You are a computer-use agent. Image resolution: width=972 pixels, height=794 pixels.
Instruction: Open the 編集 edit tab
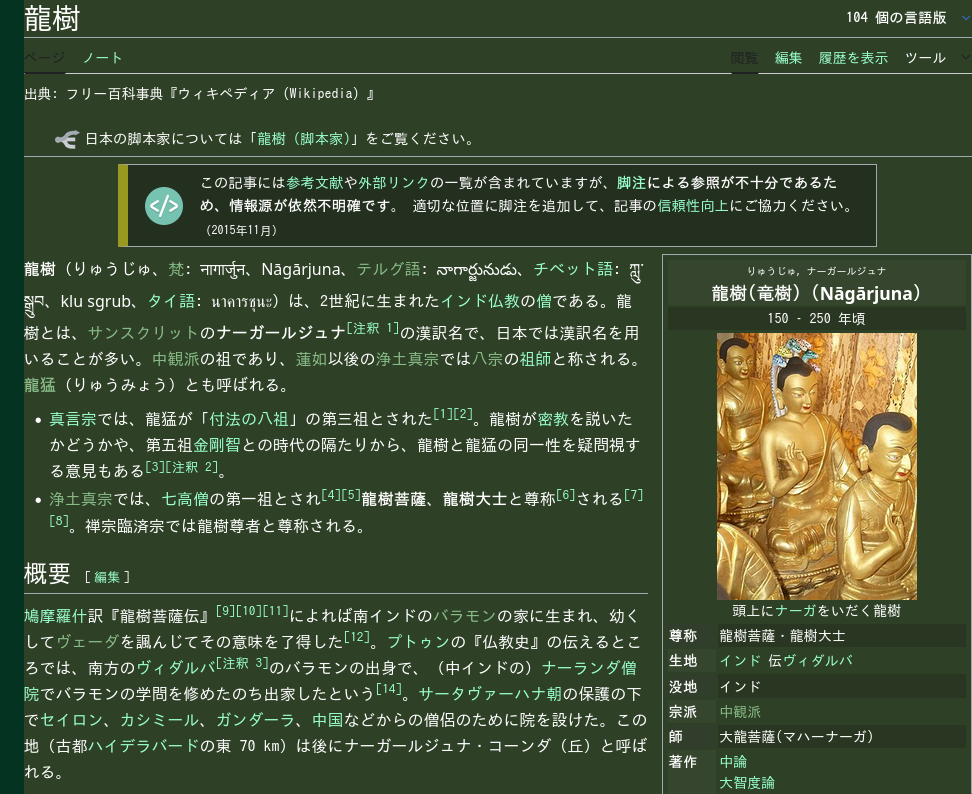click(x=788, y=58)
